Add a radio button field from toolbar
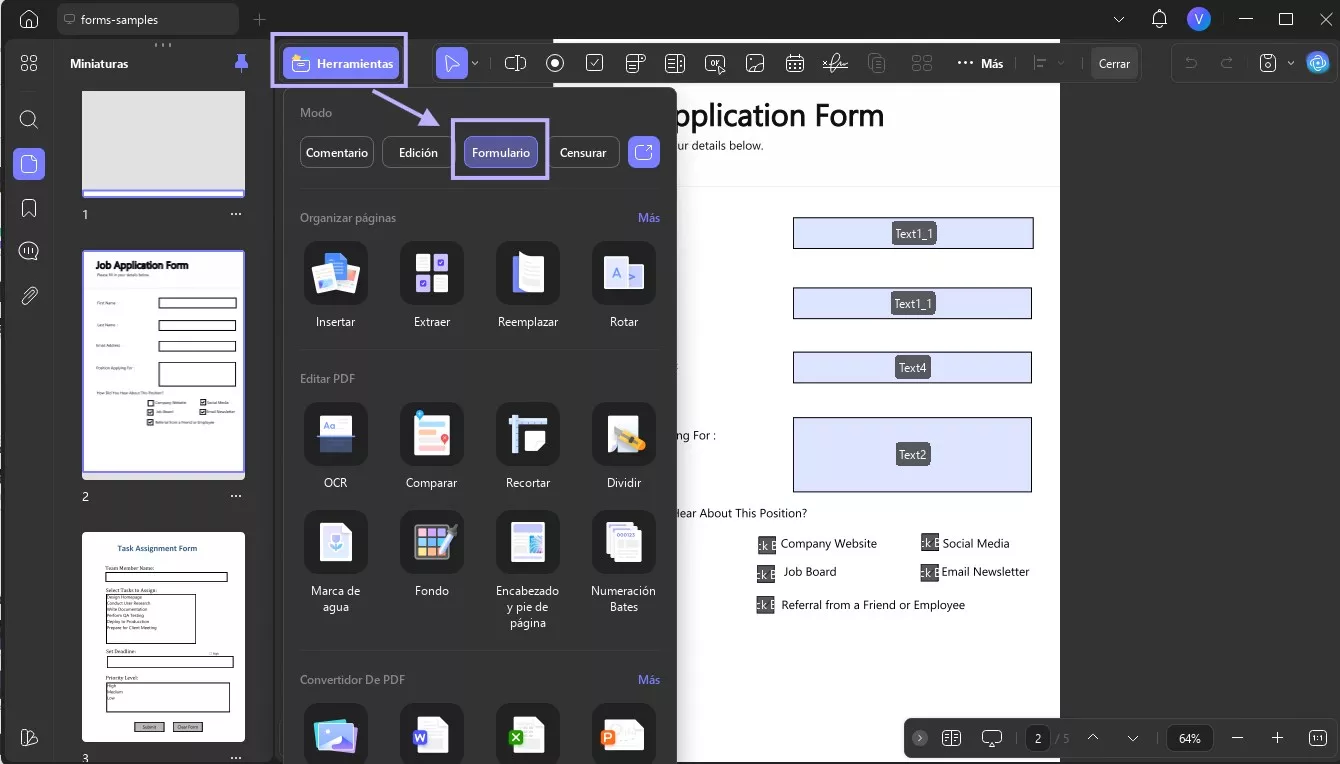 pos(555,63)
